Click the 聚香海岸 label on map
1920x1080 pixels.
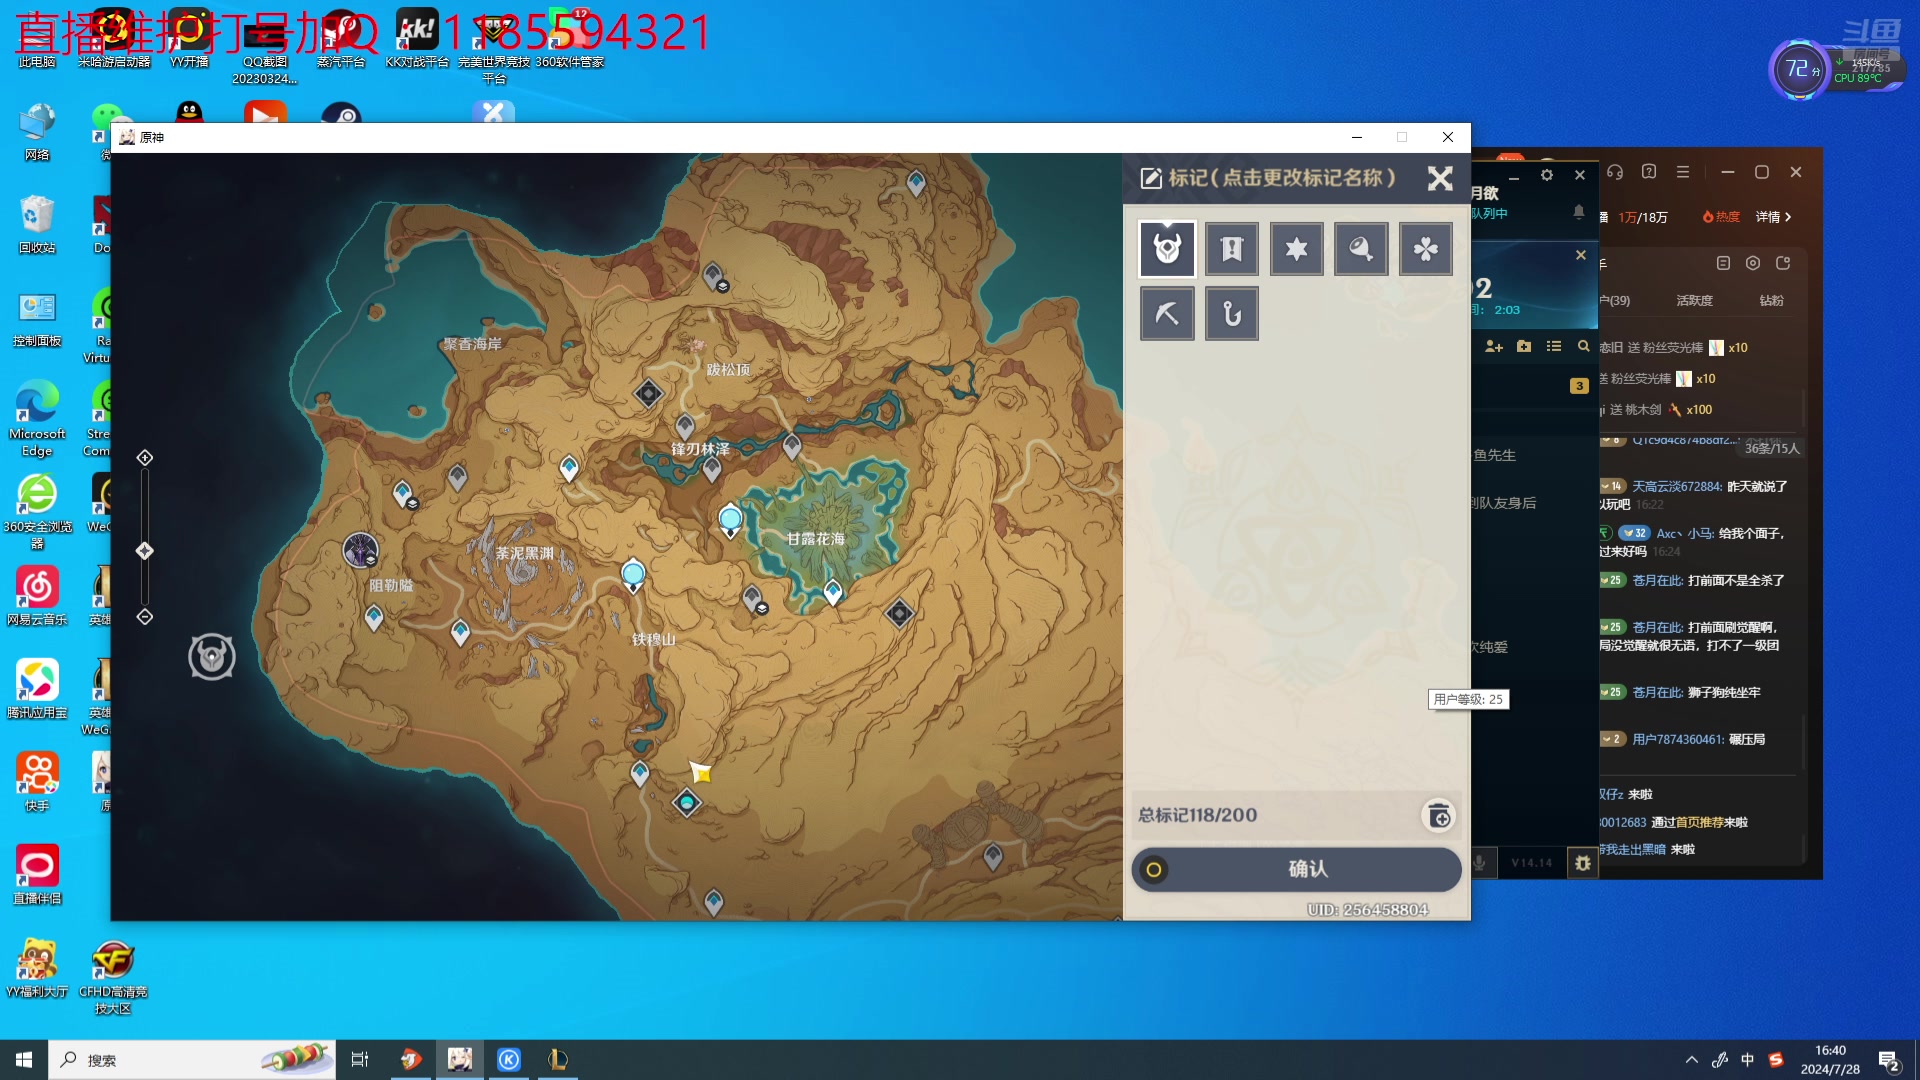[x=472, y=344]
